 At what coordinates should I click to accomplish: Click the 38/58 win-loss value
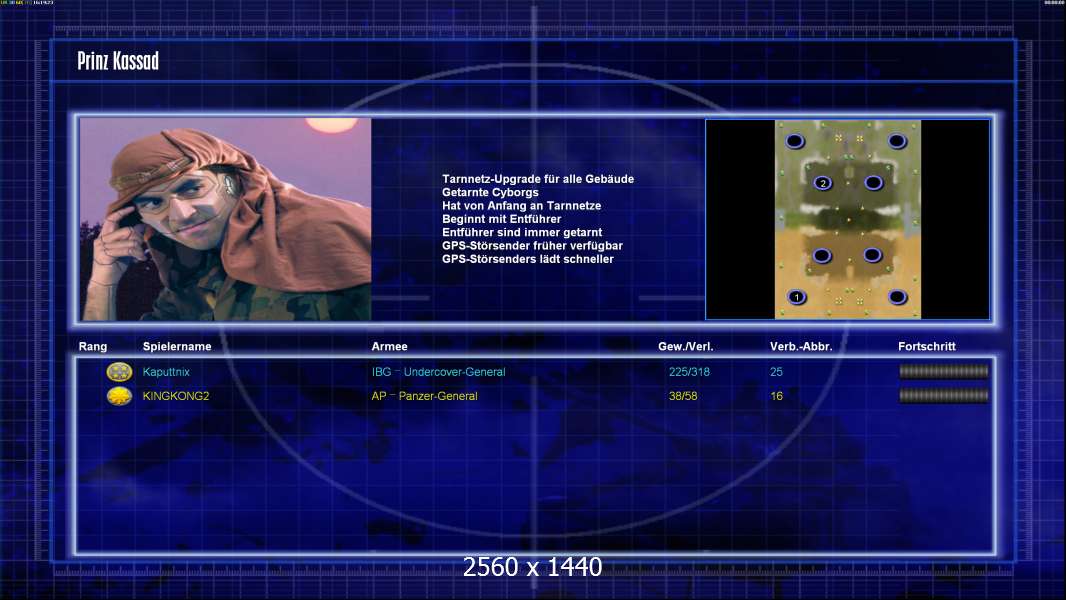(683, 396)
